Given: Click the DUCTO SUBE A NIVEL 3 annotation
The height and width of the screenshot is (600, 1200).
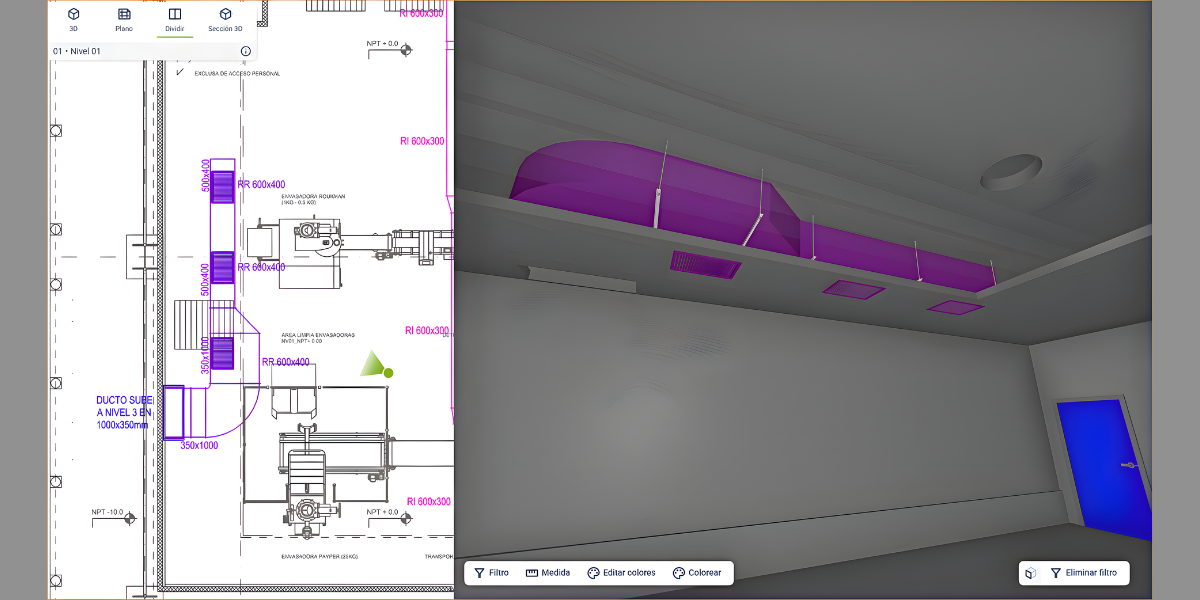Looking at the screenshot, I should click(x=124, y=412).
